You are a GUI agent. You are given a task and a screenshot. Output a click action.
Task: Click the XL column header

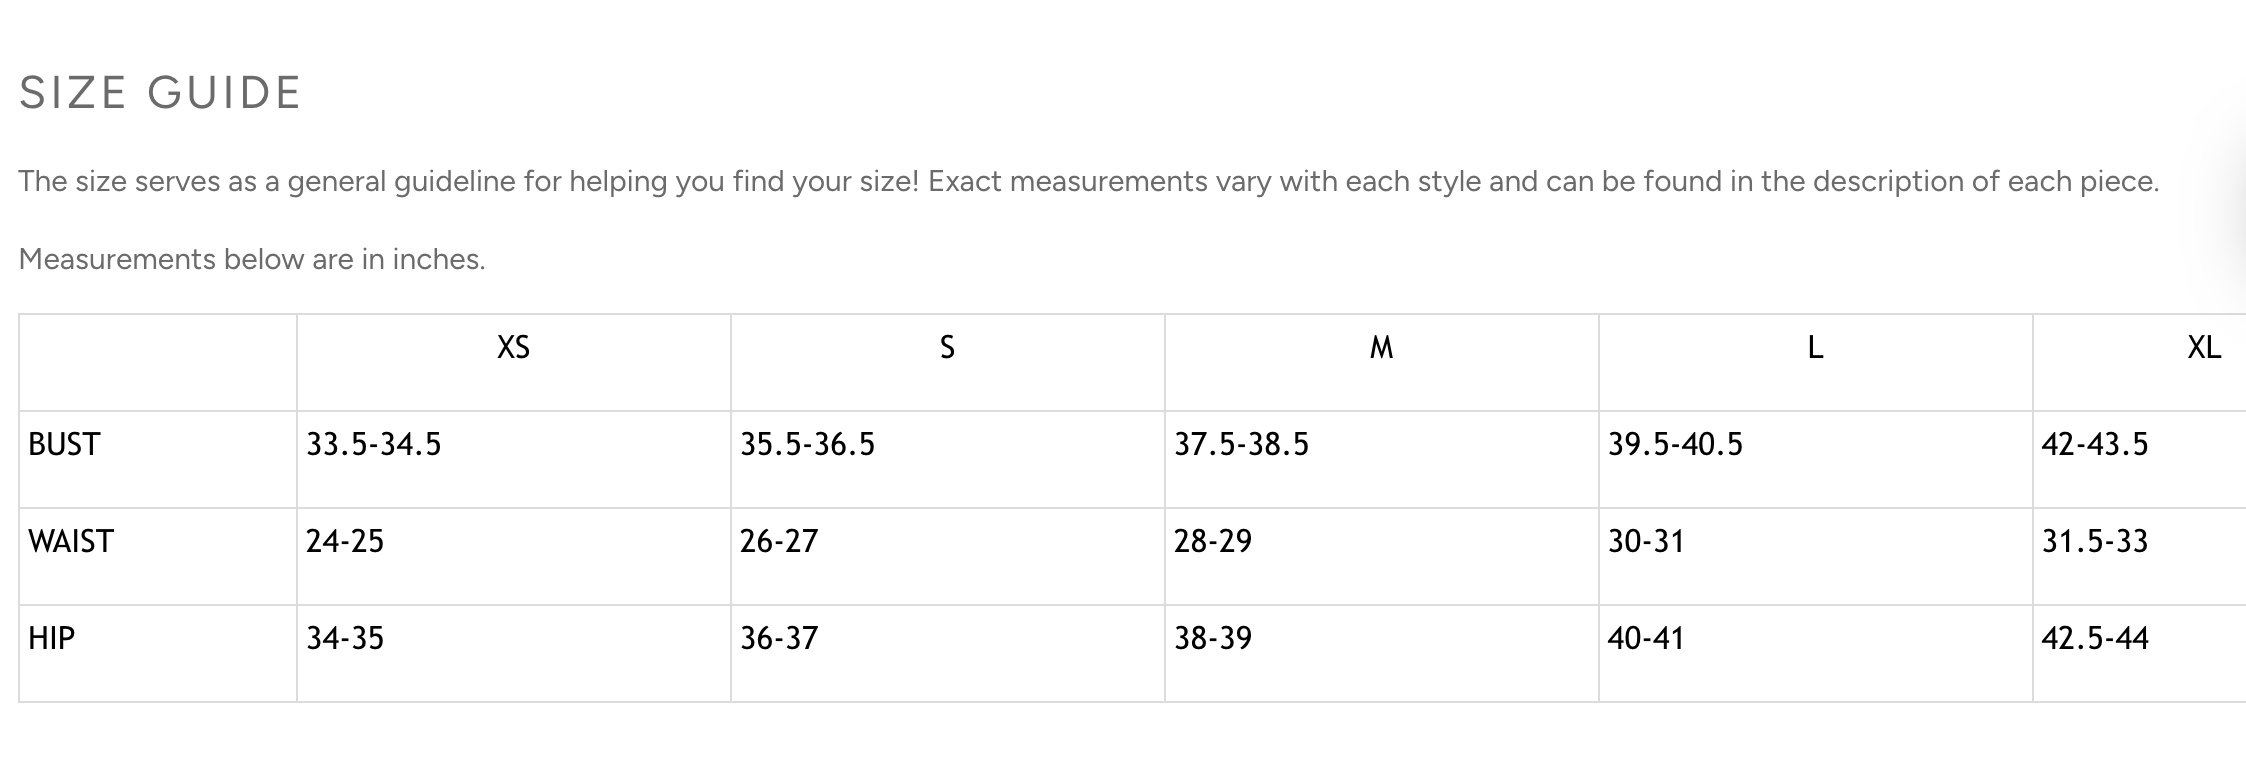pos(2204,348)
